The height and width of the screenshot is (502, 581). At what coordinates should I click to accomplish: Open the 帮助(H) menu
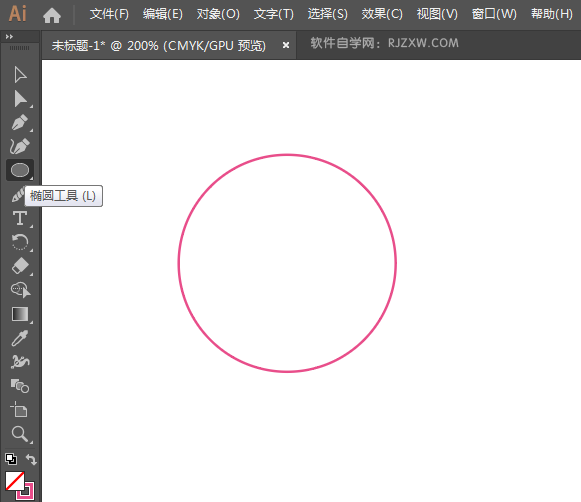552,14
